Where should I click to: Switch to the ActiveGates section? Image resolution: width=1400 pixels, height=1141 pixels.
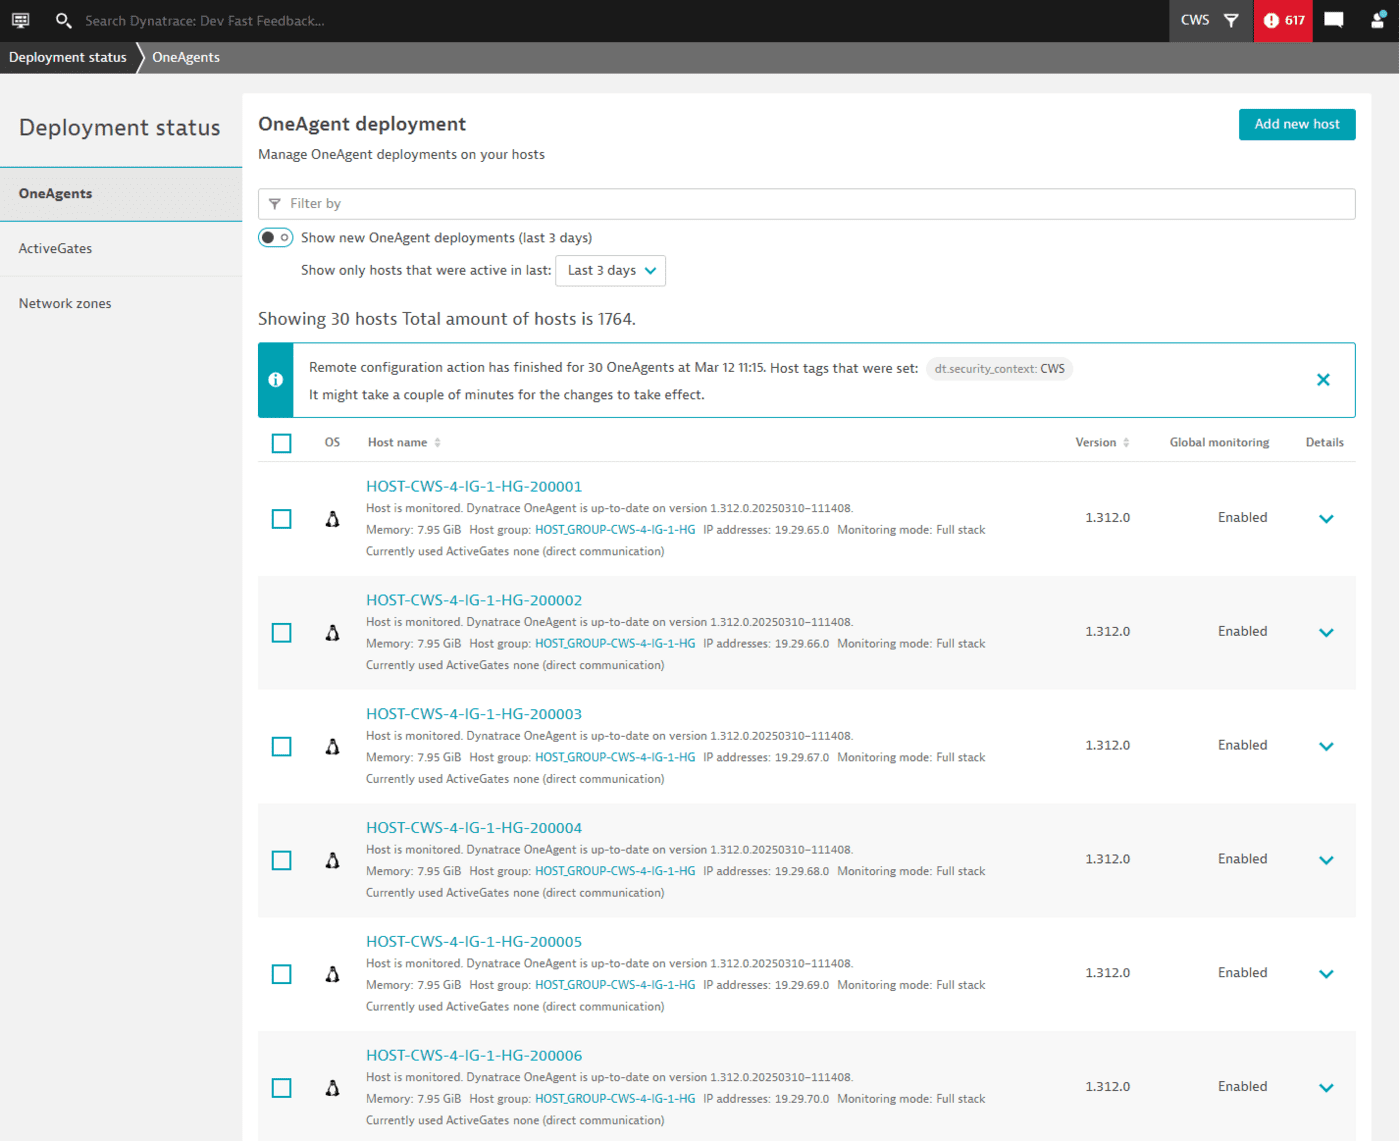click(55, 248)
